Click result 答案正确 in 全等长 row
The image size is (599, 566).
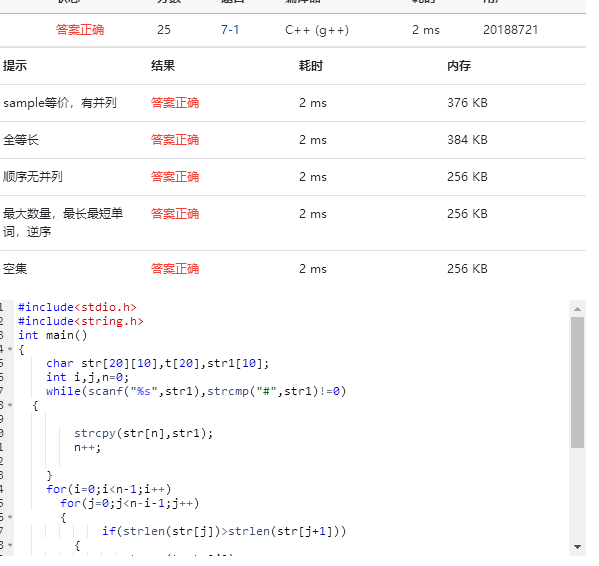point(175,140)
